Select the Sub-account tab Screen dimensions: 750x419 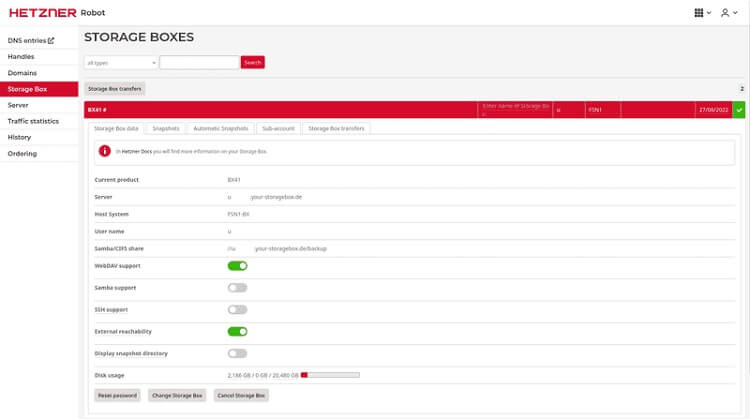click(278, 129)
